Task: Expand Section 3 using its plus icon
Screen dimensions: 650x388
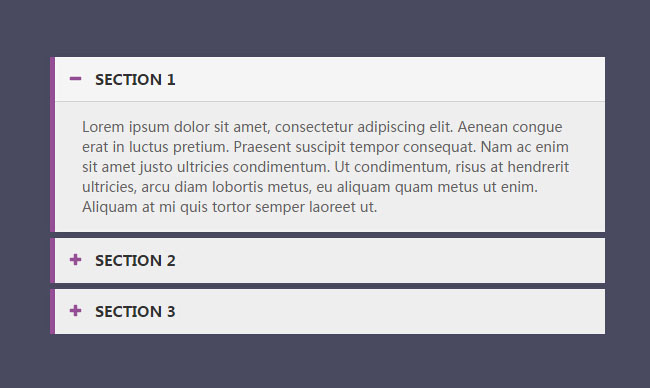Action: [x=75, y=310]
